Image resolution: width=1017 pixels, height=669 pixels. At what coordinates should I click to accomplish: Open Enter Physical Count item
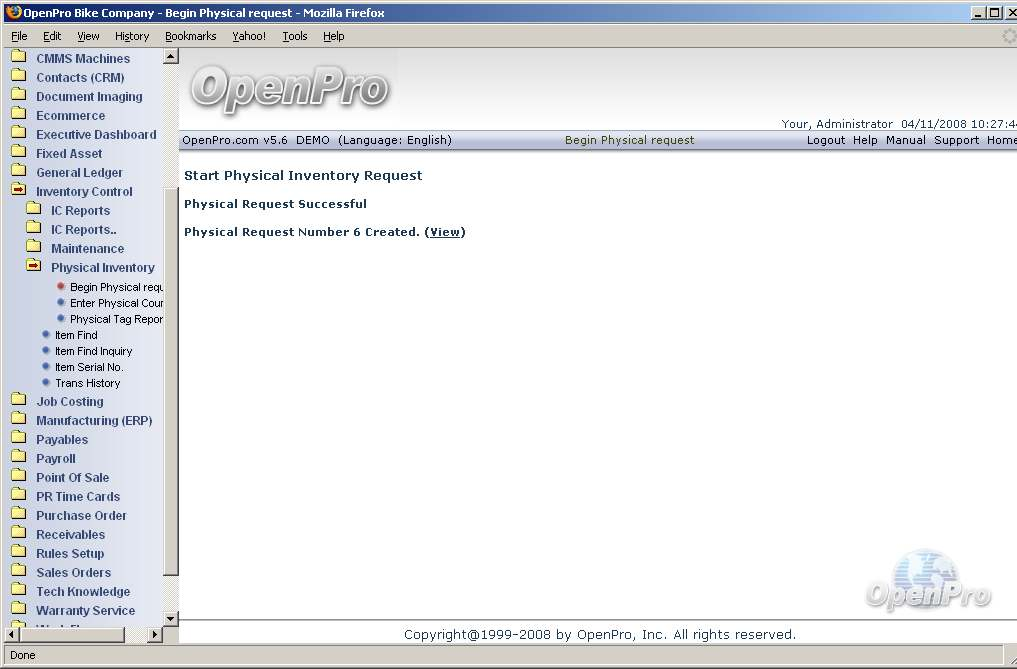click(x=116, y=303)
